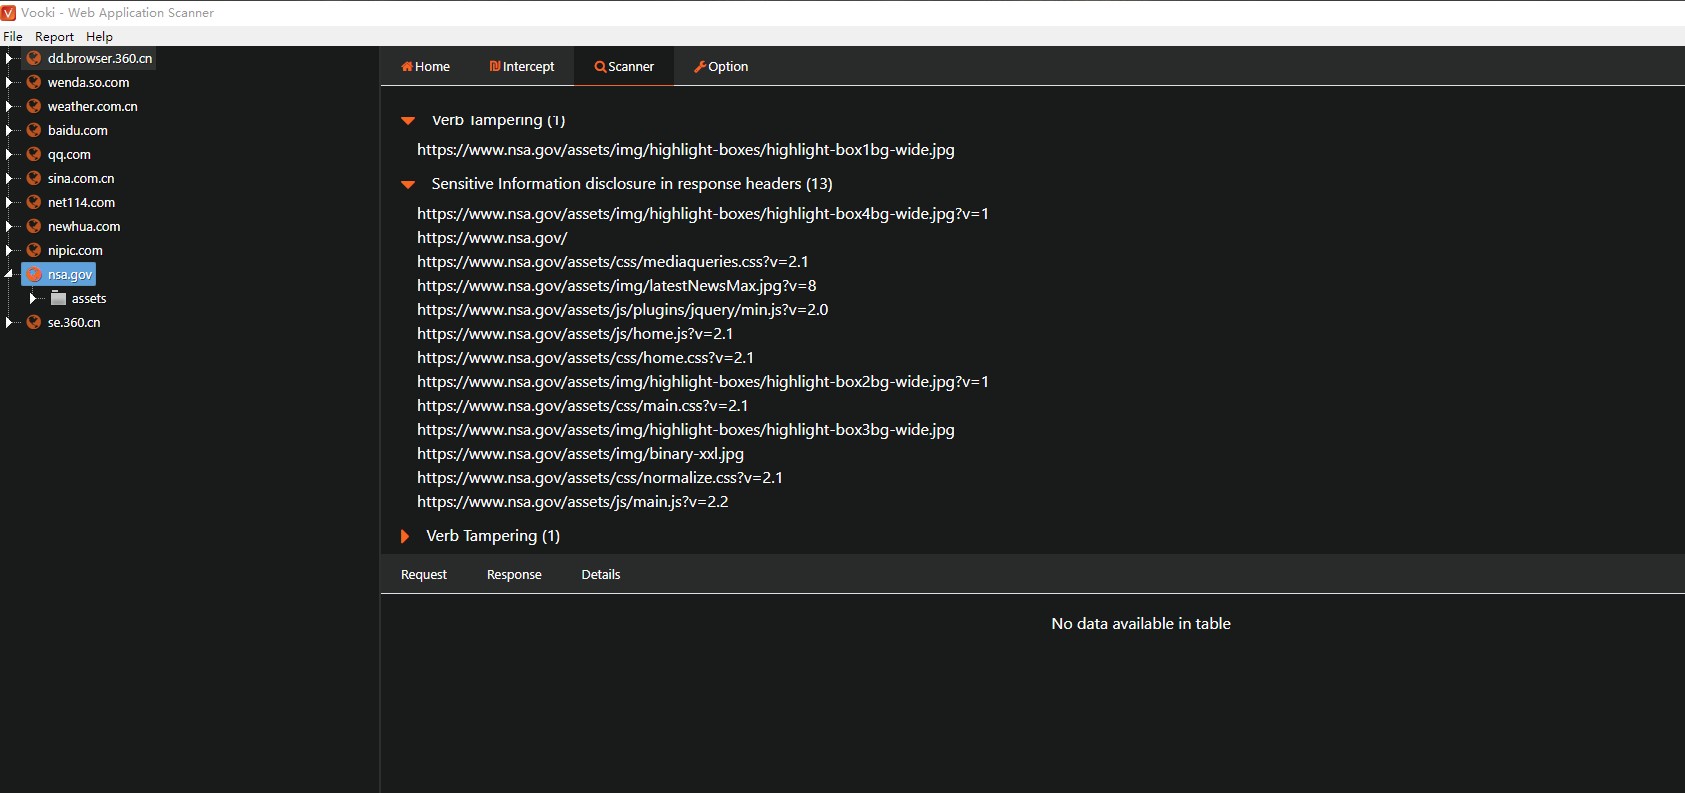Expand the nipic.com tree arrow
The height and width of the screenshot is (793, 1685).
point(9,250)
